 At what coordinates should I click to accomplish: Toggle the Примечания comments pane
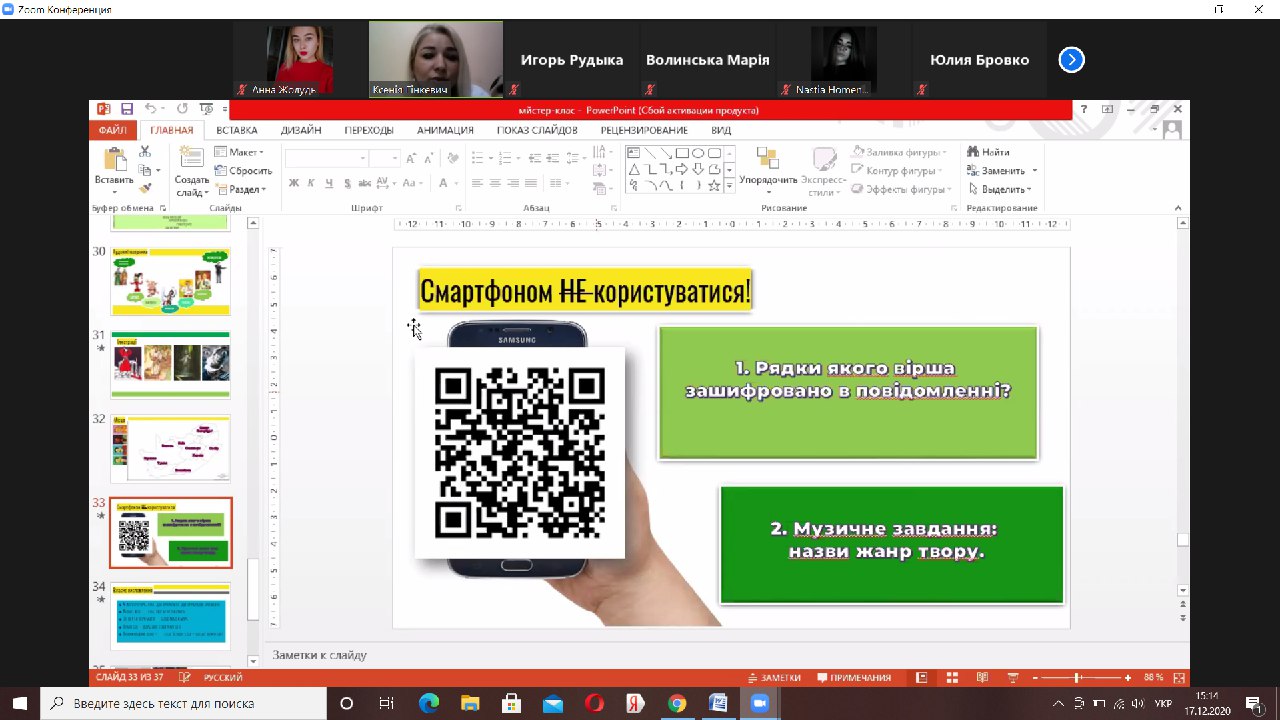pos(854,678)
